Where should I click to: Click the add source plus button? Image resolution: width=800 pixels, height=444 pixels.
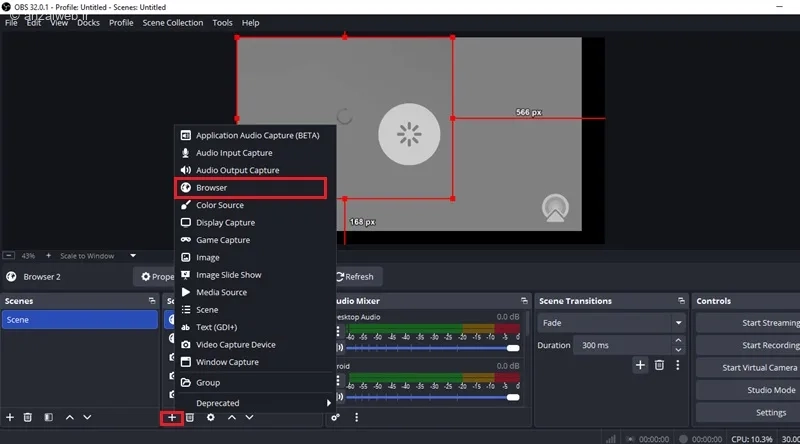click(x=172, y=417)
